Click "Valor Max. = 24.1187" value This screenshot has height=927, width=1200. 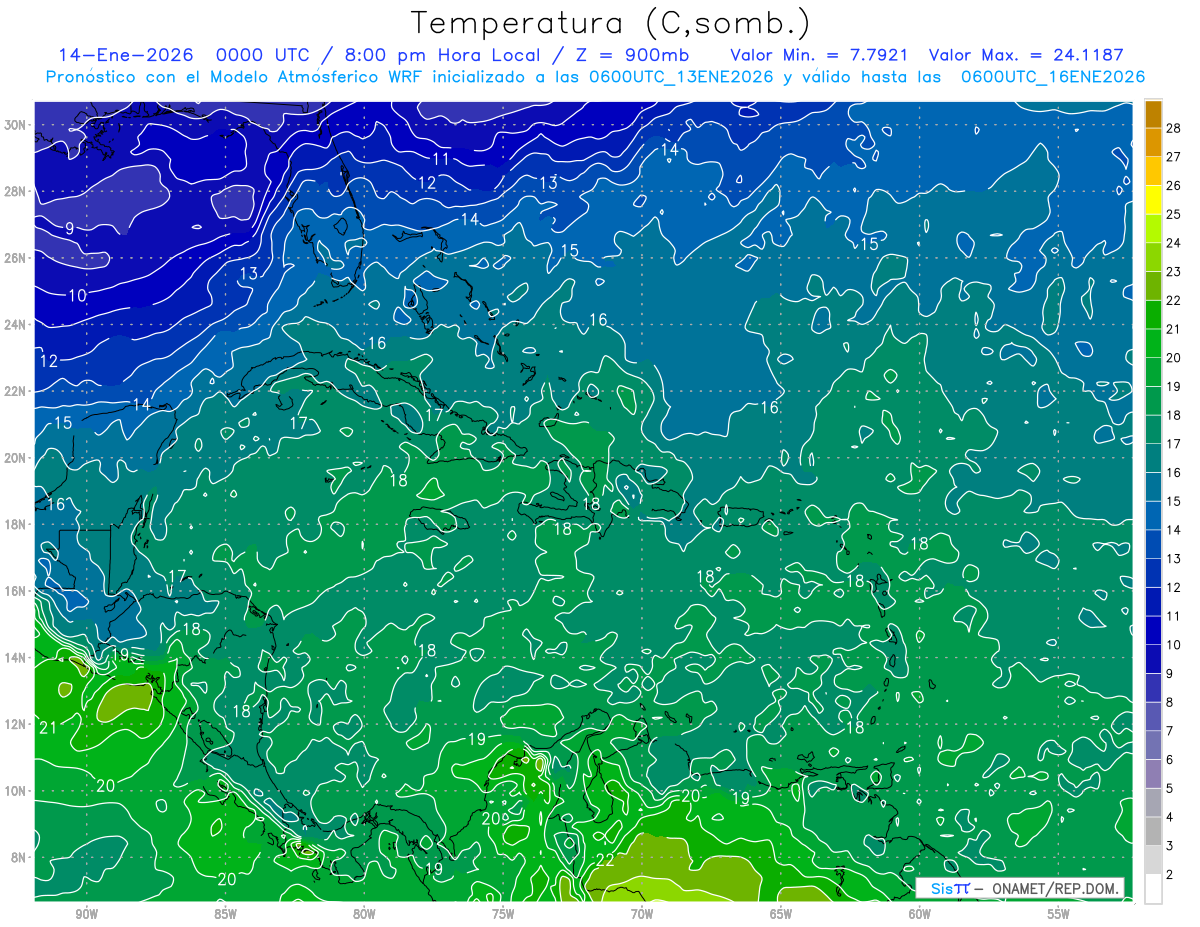click(x=1026, y=55)
